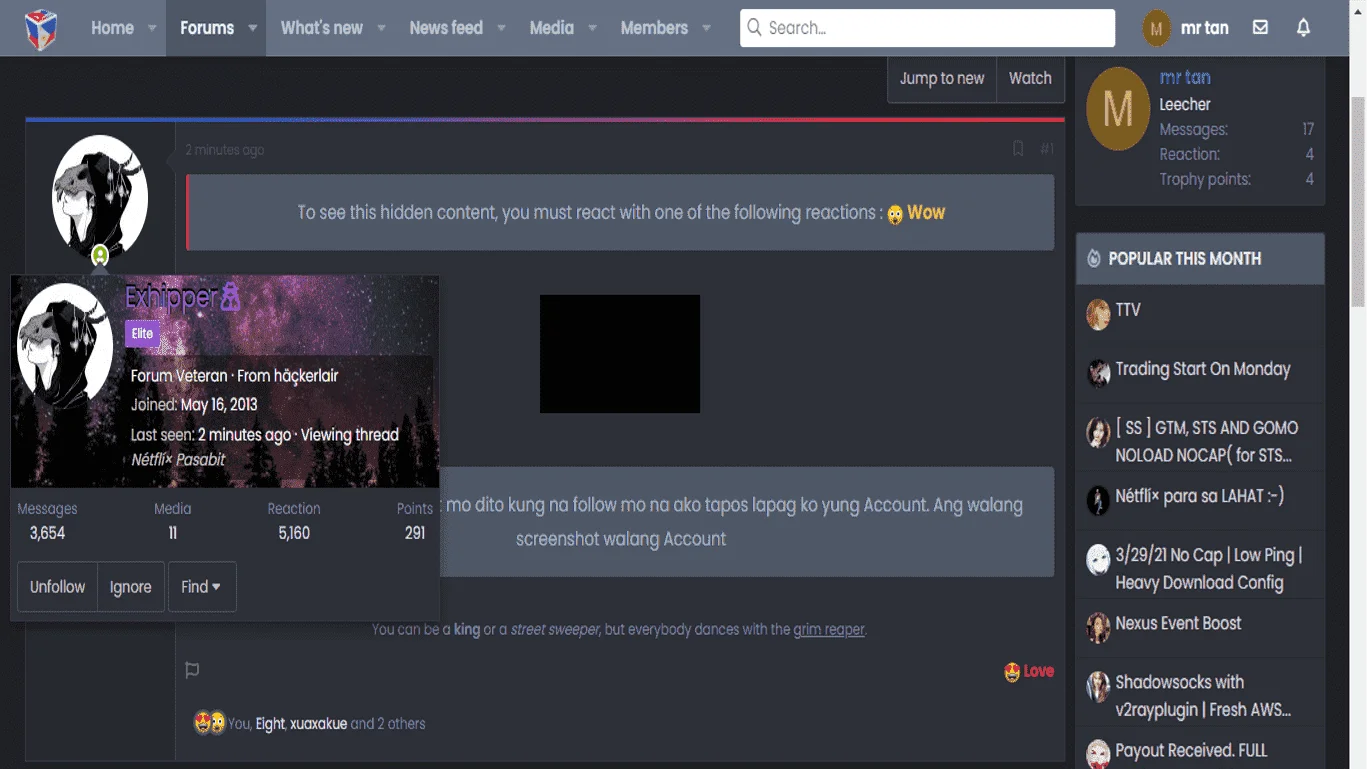This screenshot has width=1370, height=769.
Task: Open Nétfli× para sa LAHAT thread
Action: pyautogui.click(x=1200, y=496)
